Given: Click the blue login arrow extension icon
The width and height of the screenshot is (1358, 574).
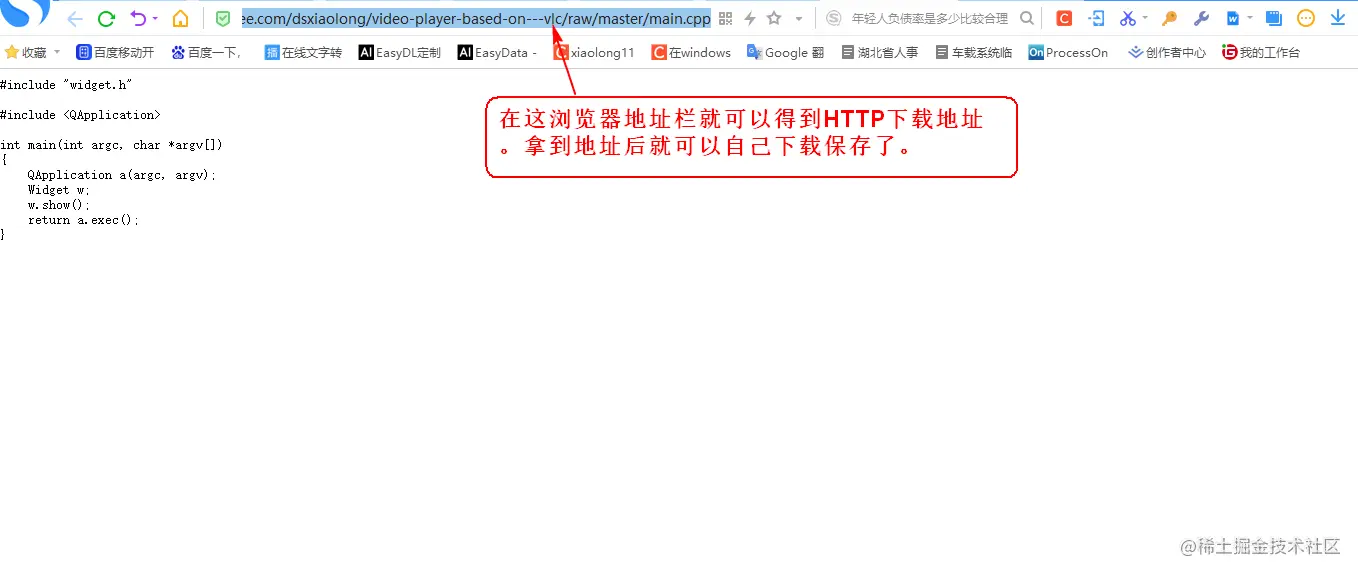Looking at the screenshot, I should click(x=1096, y=18).
